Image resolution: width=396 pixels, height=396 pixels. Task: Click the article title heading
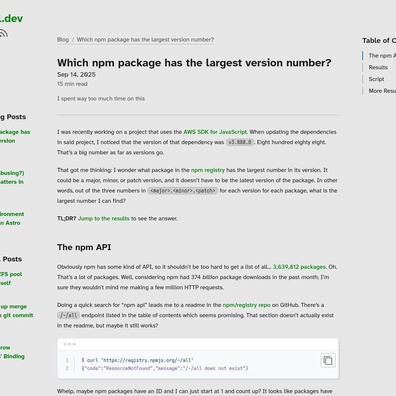click(x=194, y=63)
